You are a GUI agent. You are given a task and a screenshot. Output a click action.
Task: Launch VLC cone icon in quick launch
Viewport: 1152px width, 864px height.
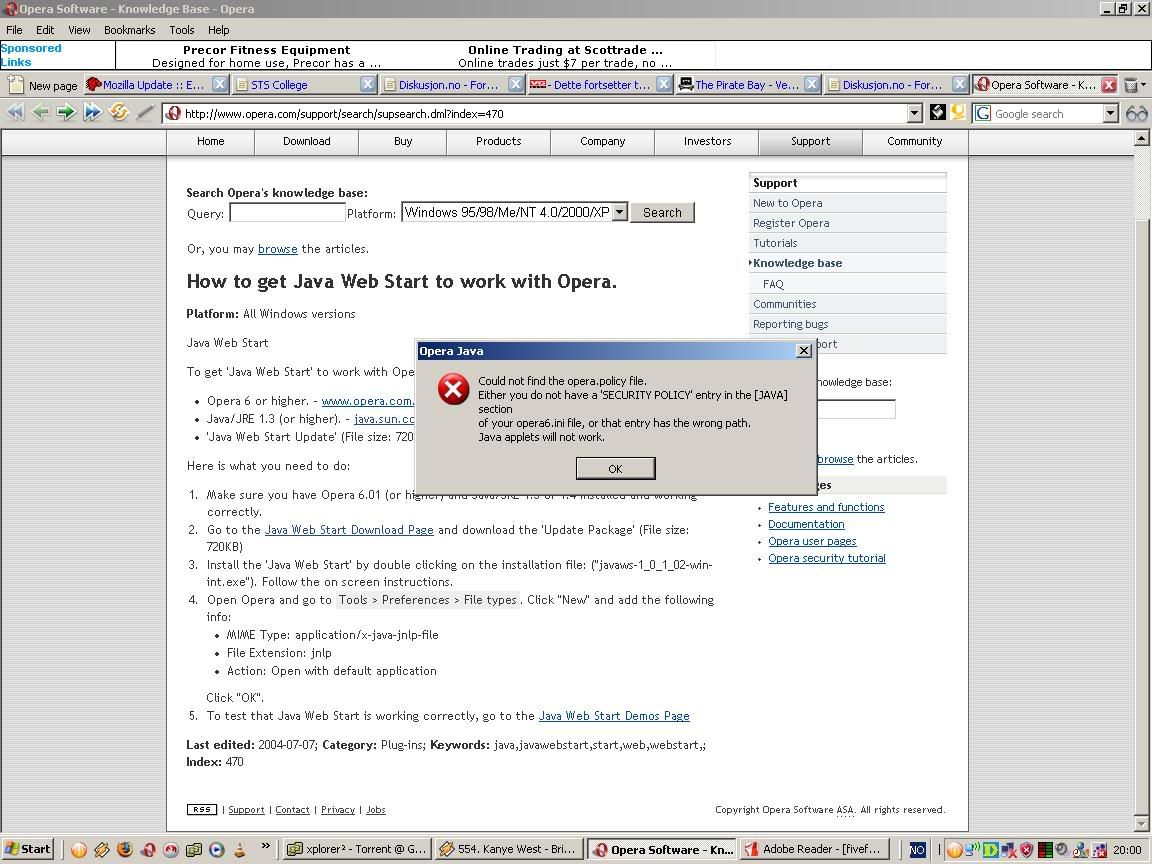pos(240,850)
